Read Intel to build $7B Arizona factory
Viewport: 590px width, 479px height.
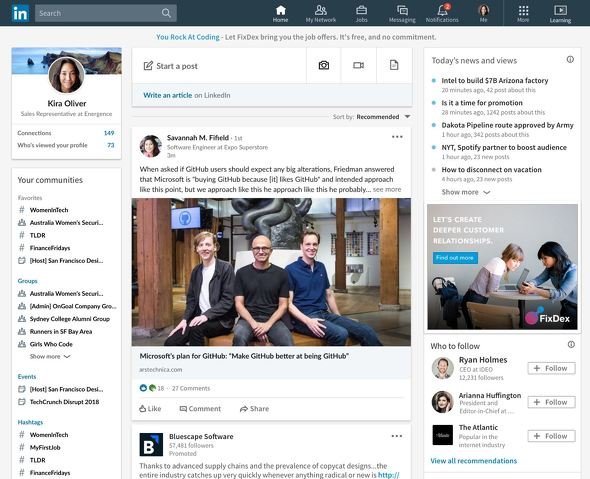point(494,81)
